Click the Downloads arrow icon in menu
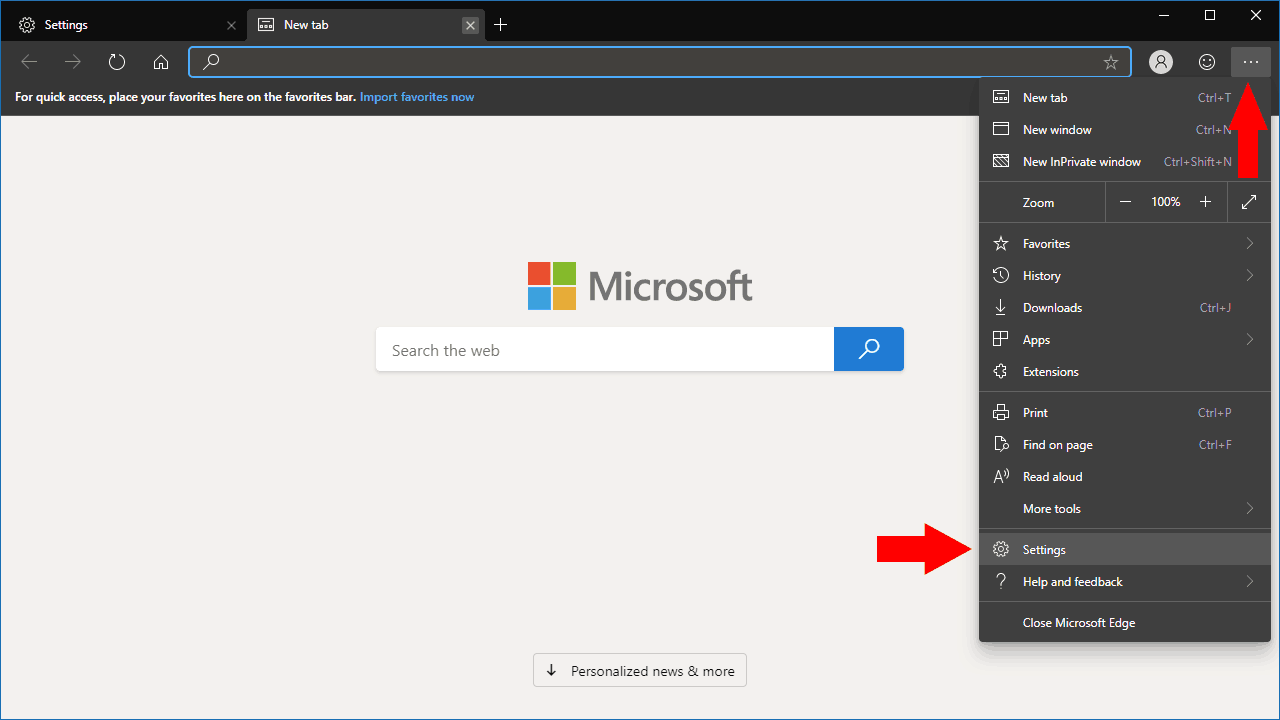This screenshot has width=1280, height=720. click(x=1000, y=308)
